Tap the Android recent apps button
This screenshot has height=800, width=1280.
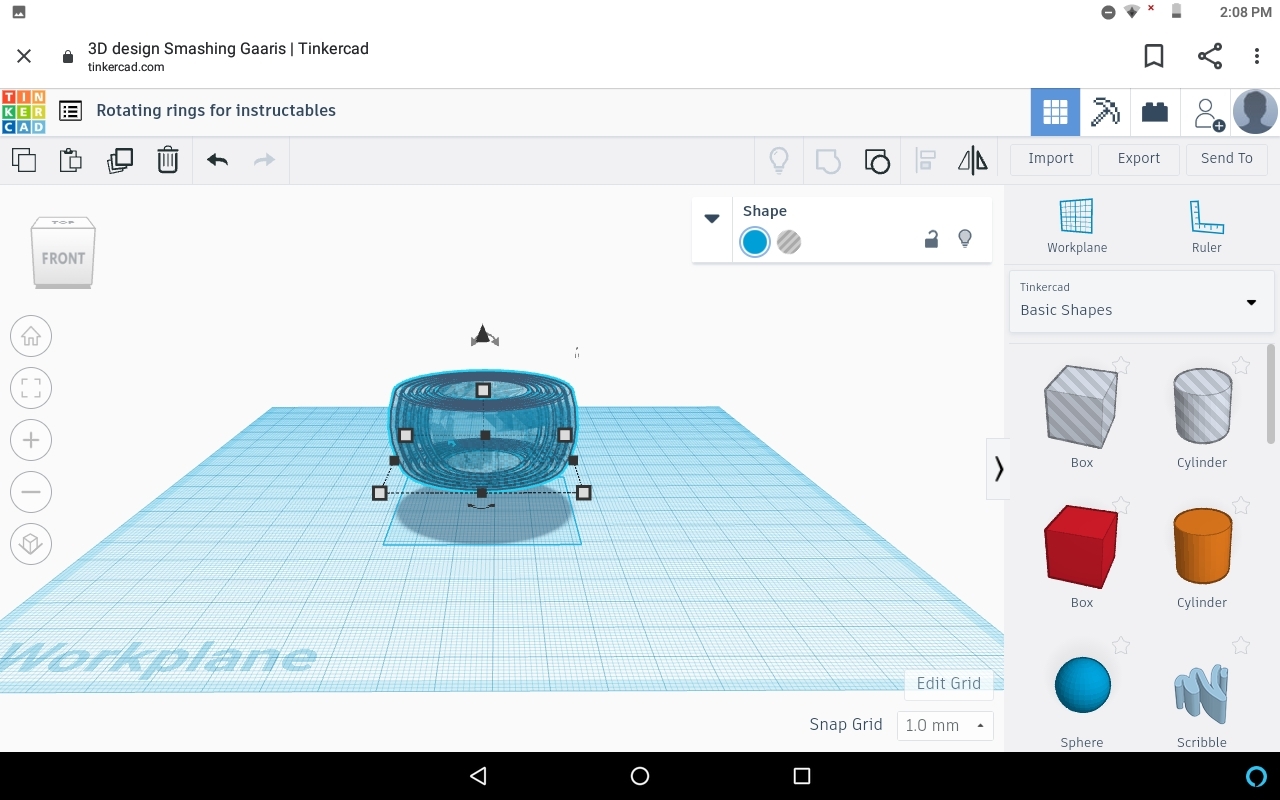(801, 776)
